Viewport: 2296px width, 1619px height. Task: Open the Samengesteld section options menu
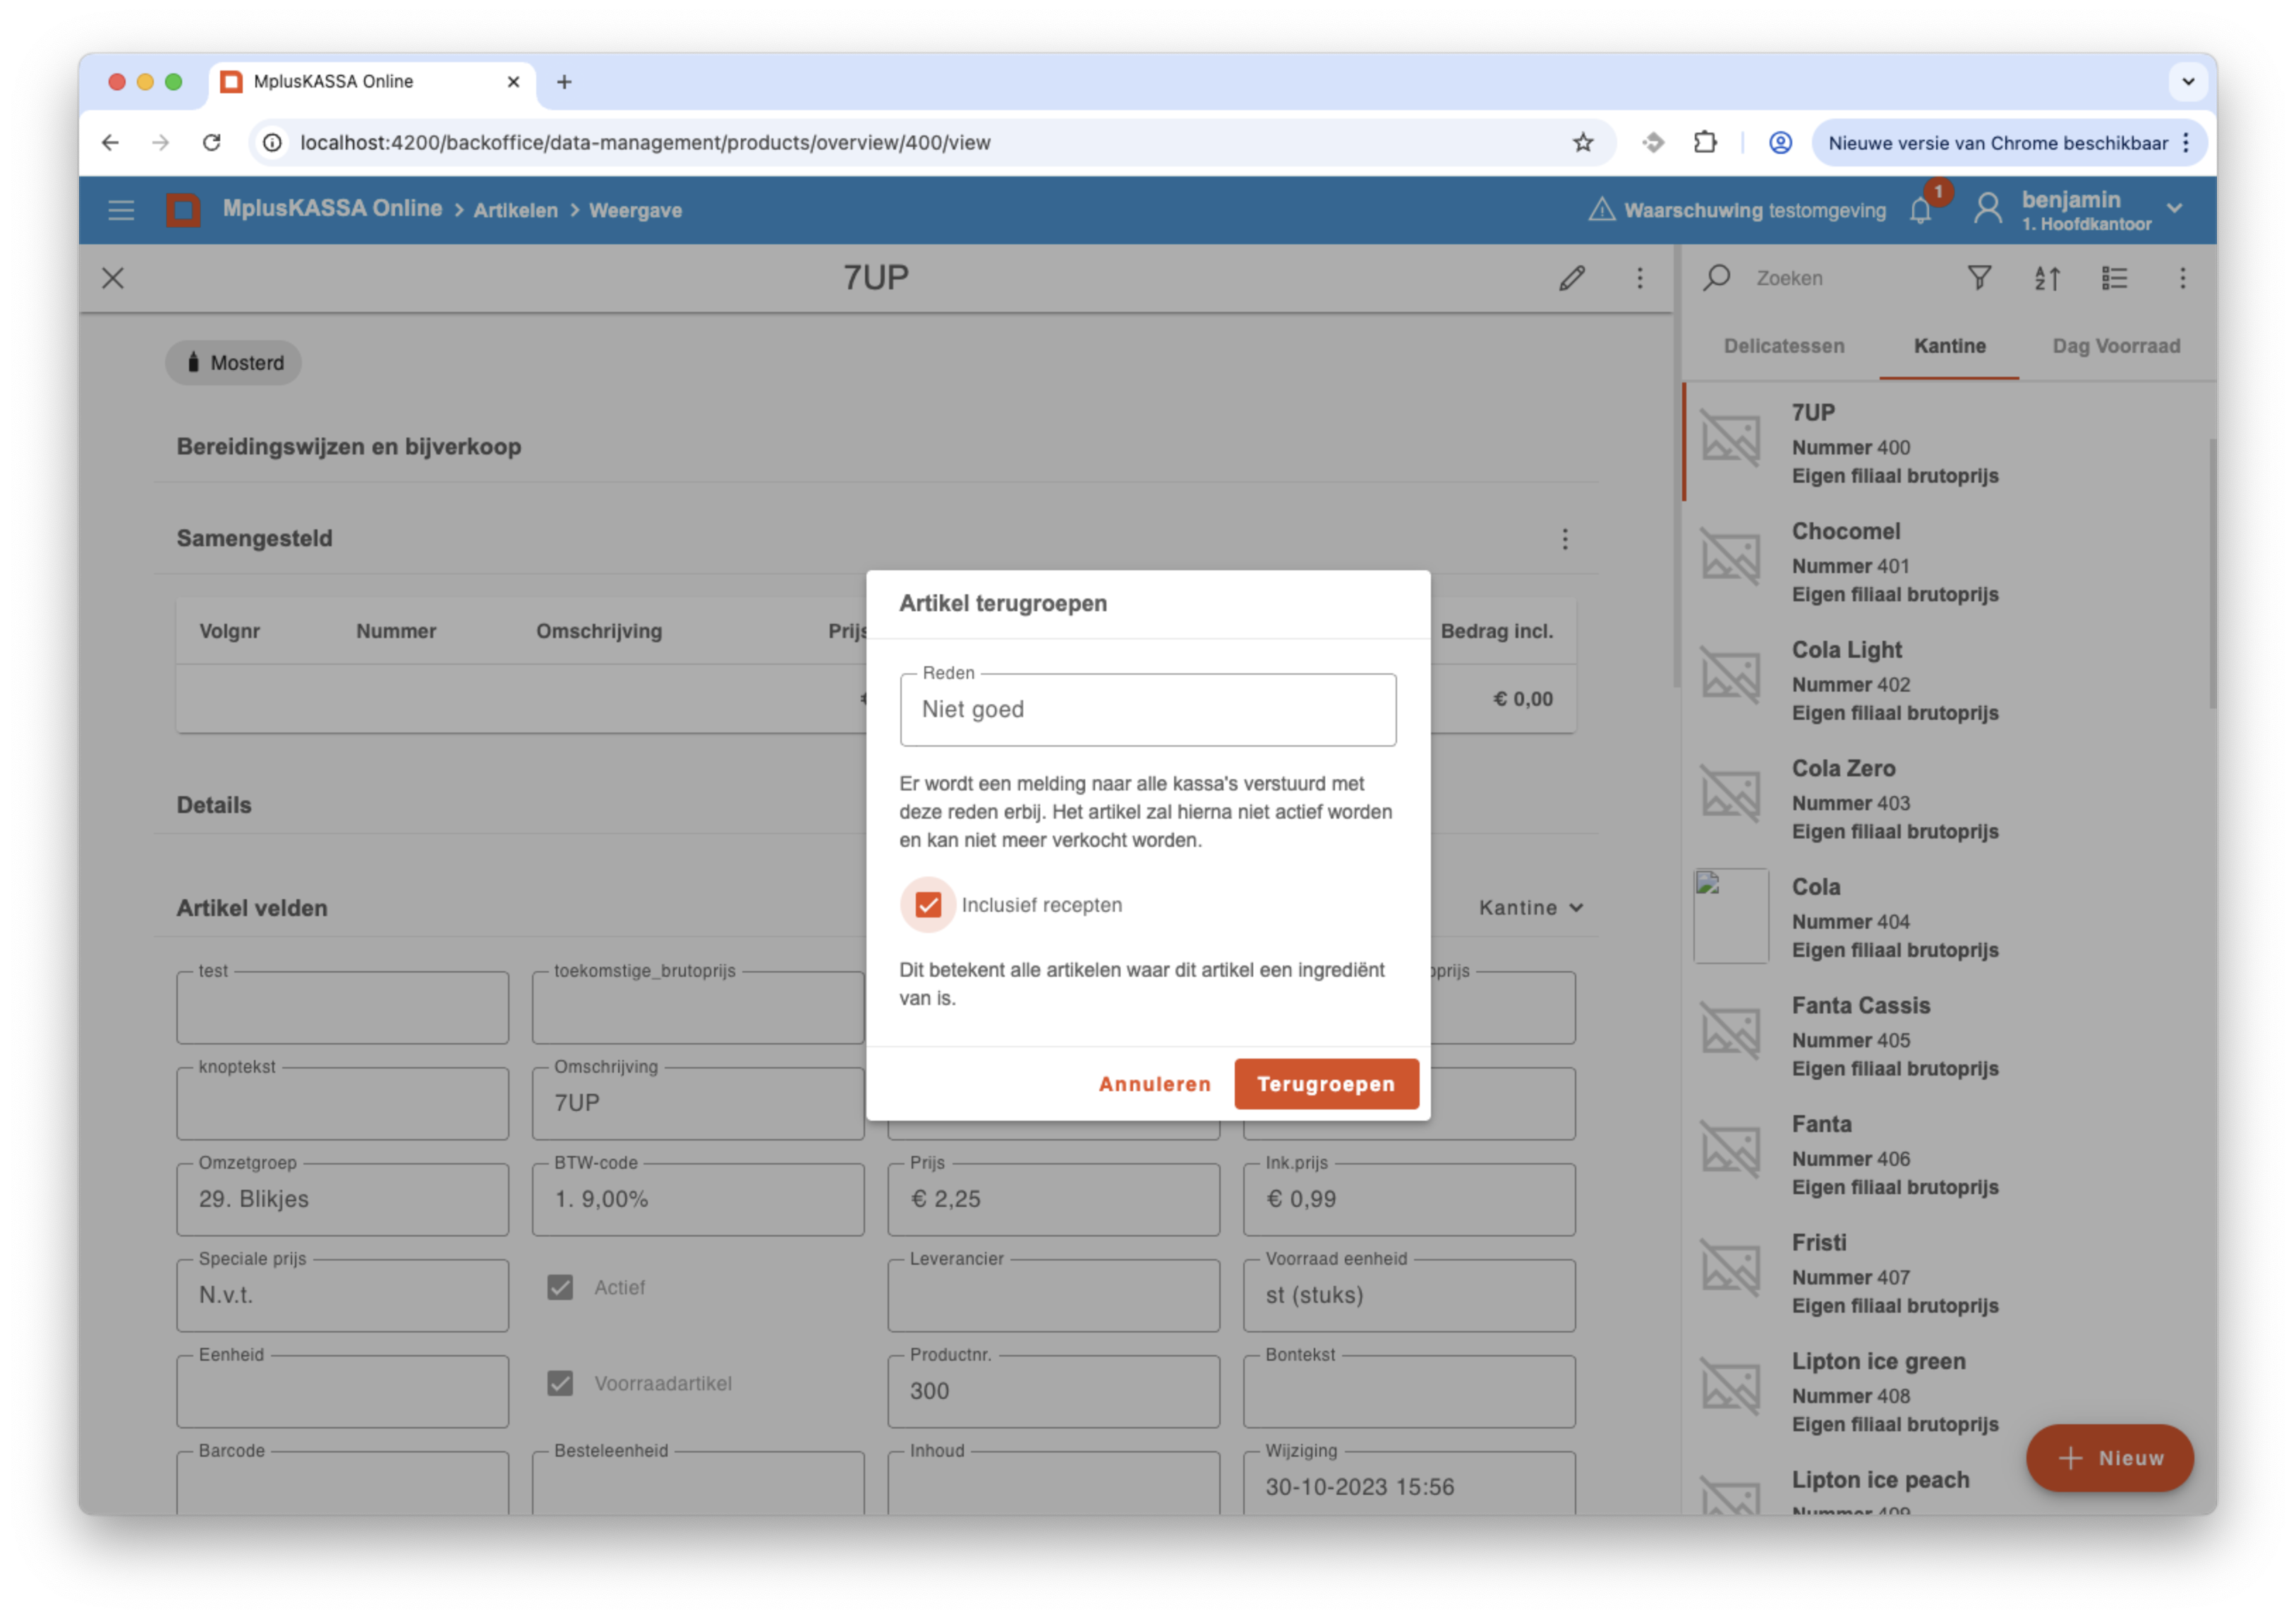[1565, 540]
